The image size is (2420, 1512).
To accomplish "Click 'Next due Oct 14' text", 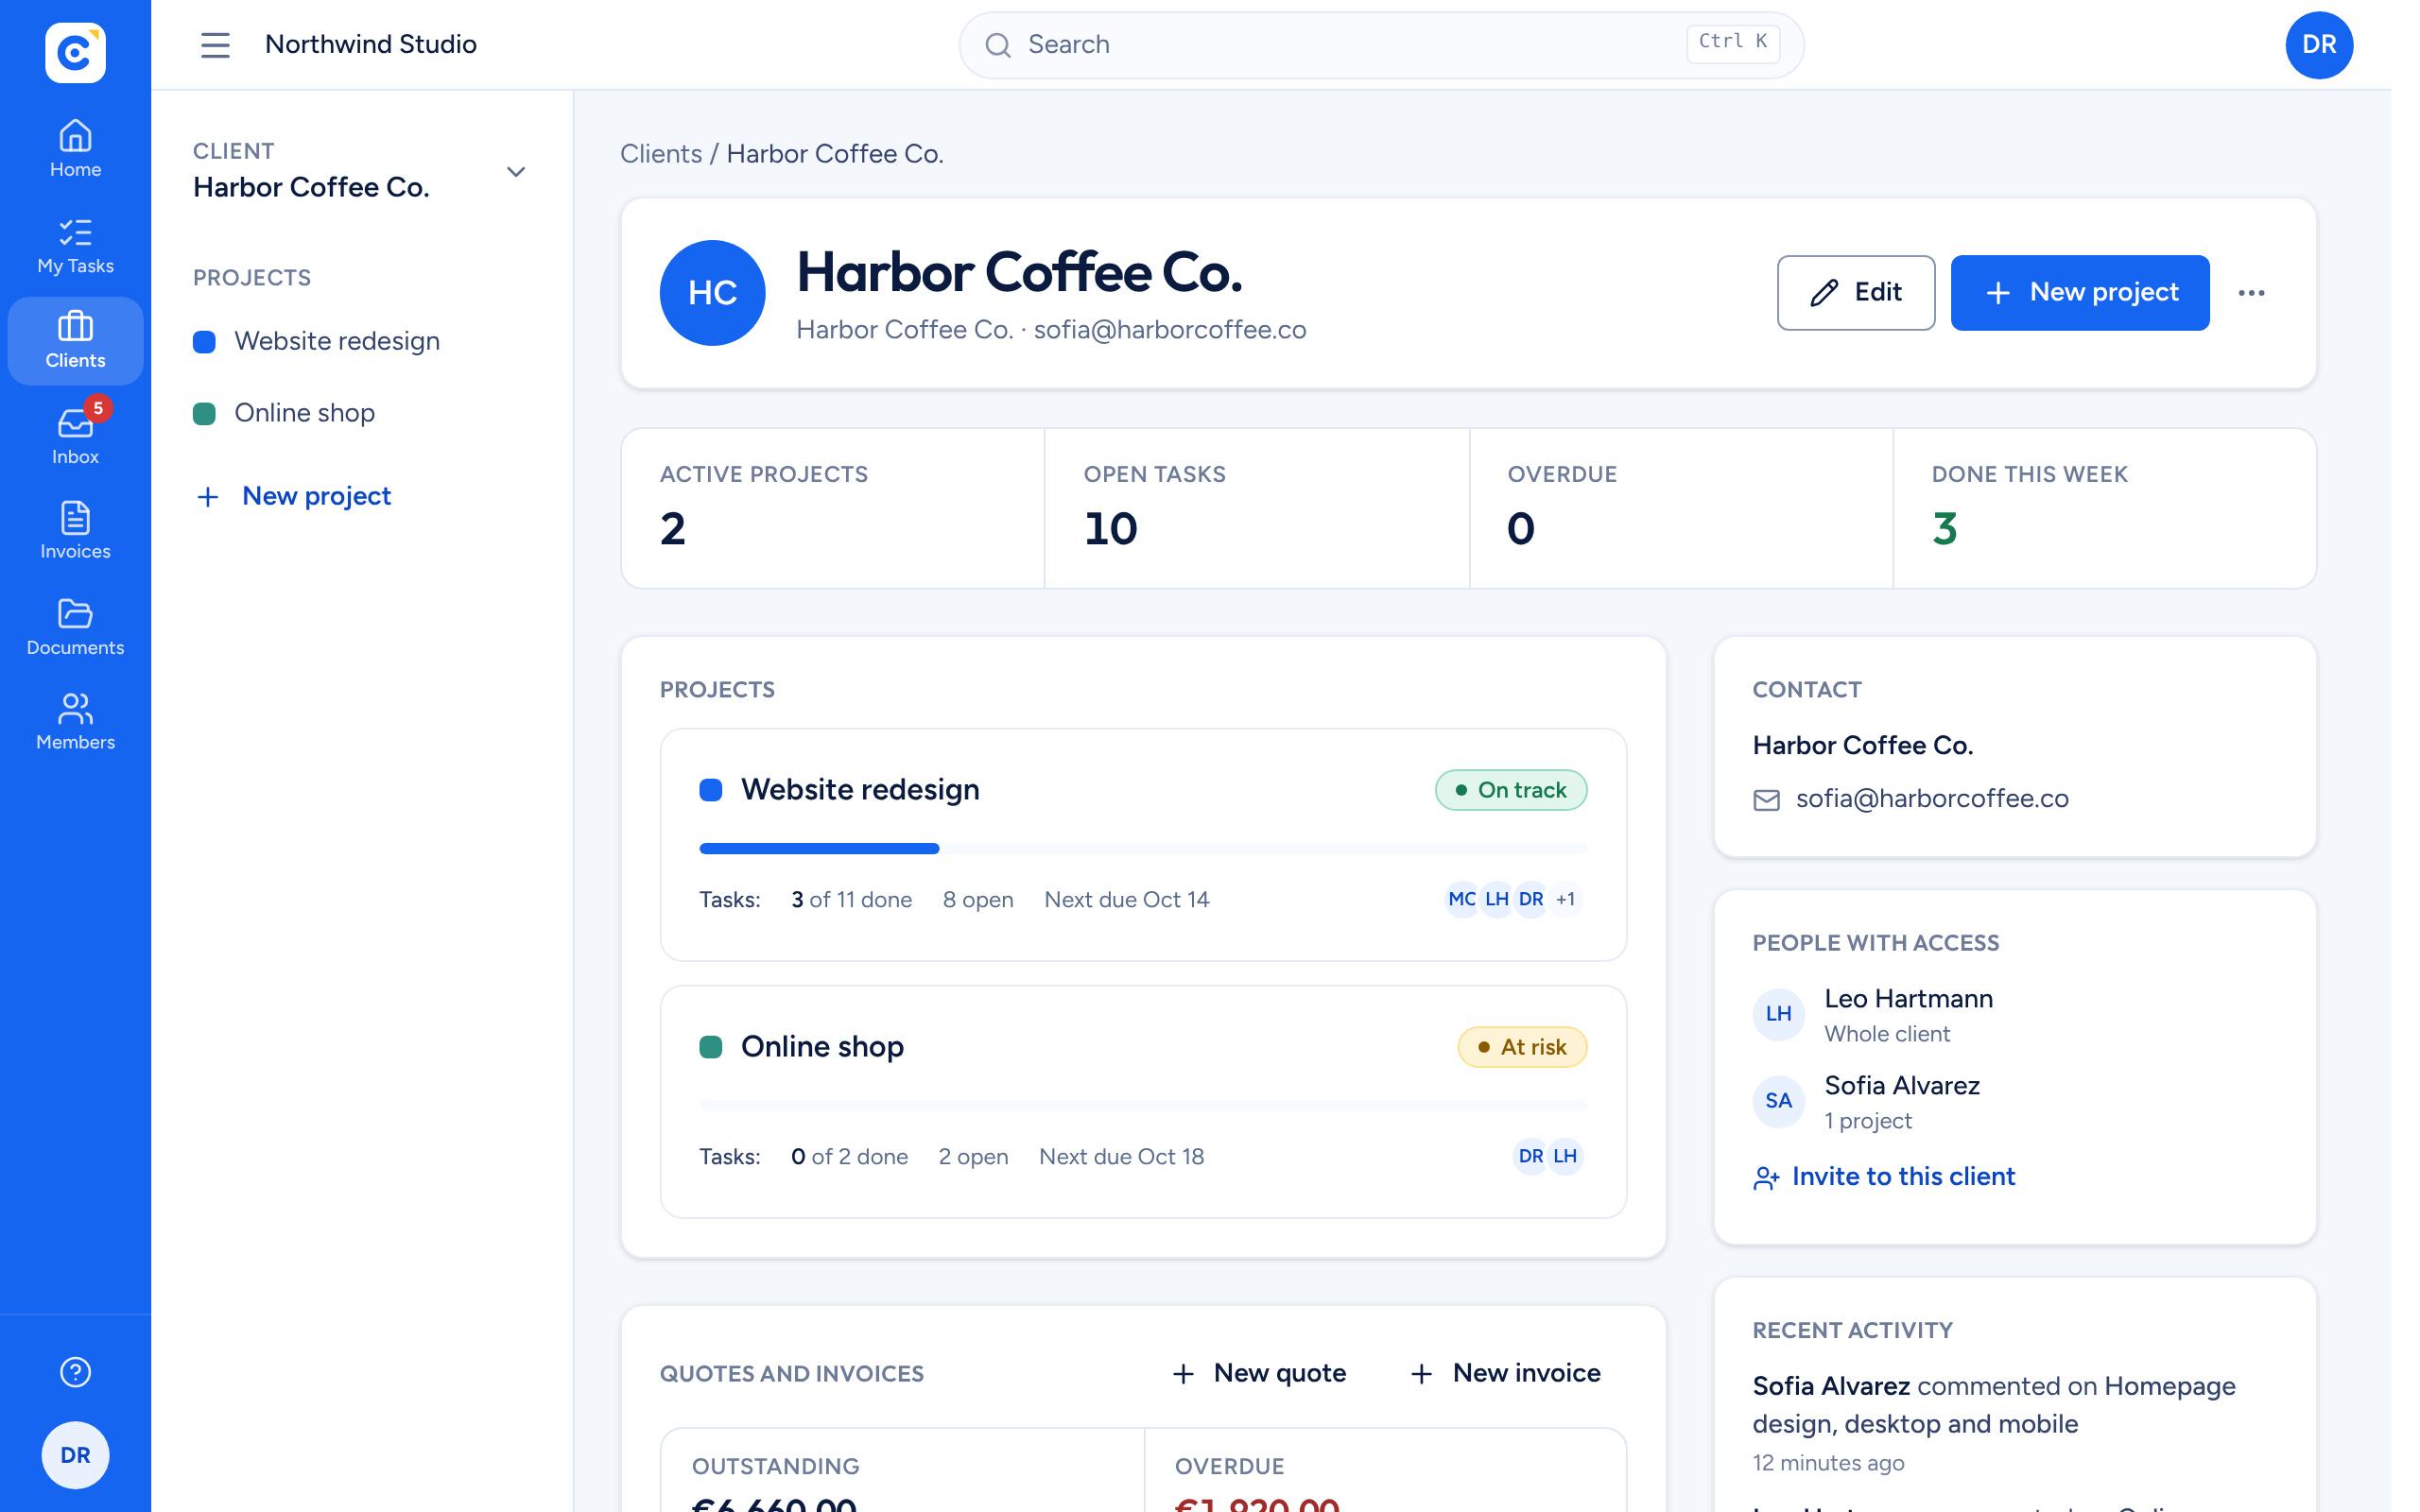I will (1126, 900).
